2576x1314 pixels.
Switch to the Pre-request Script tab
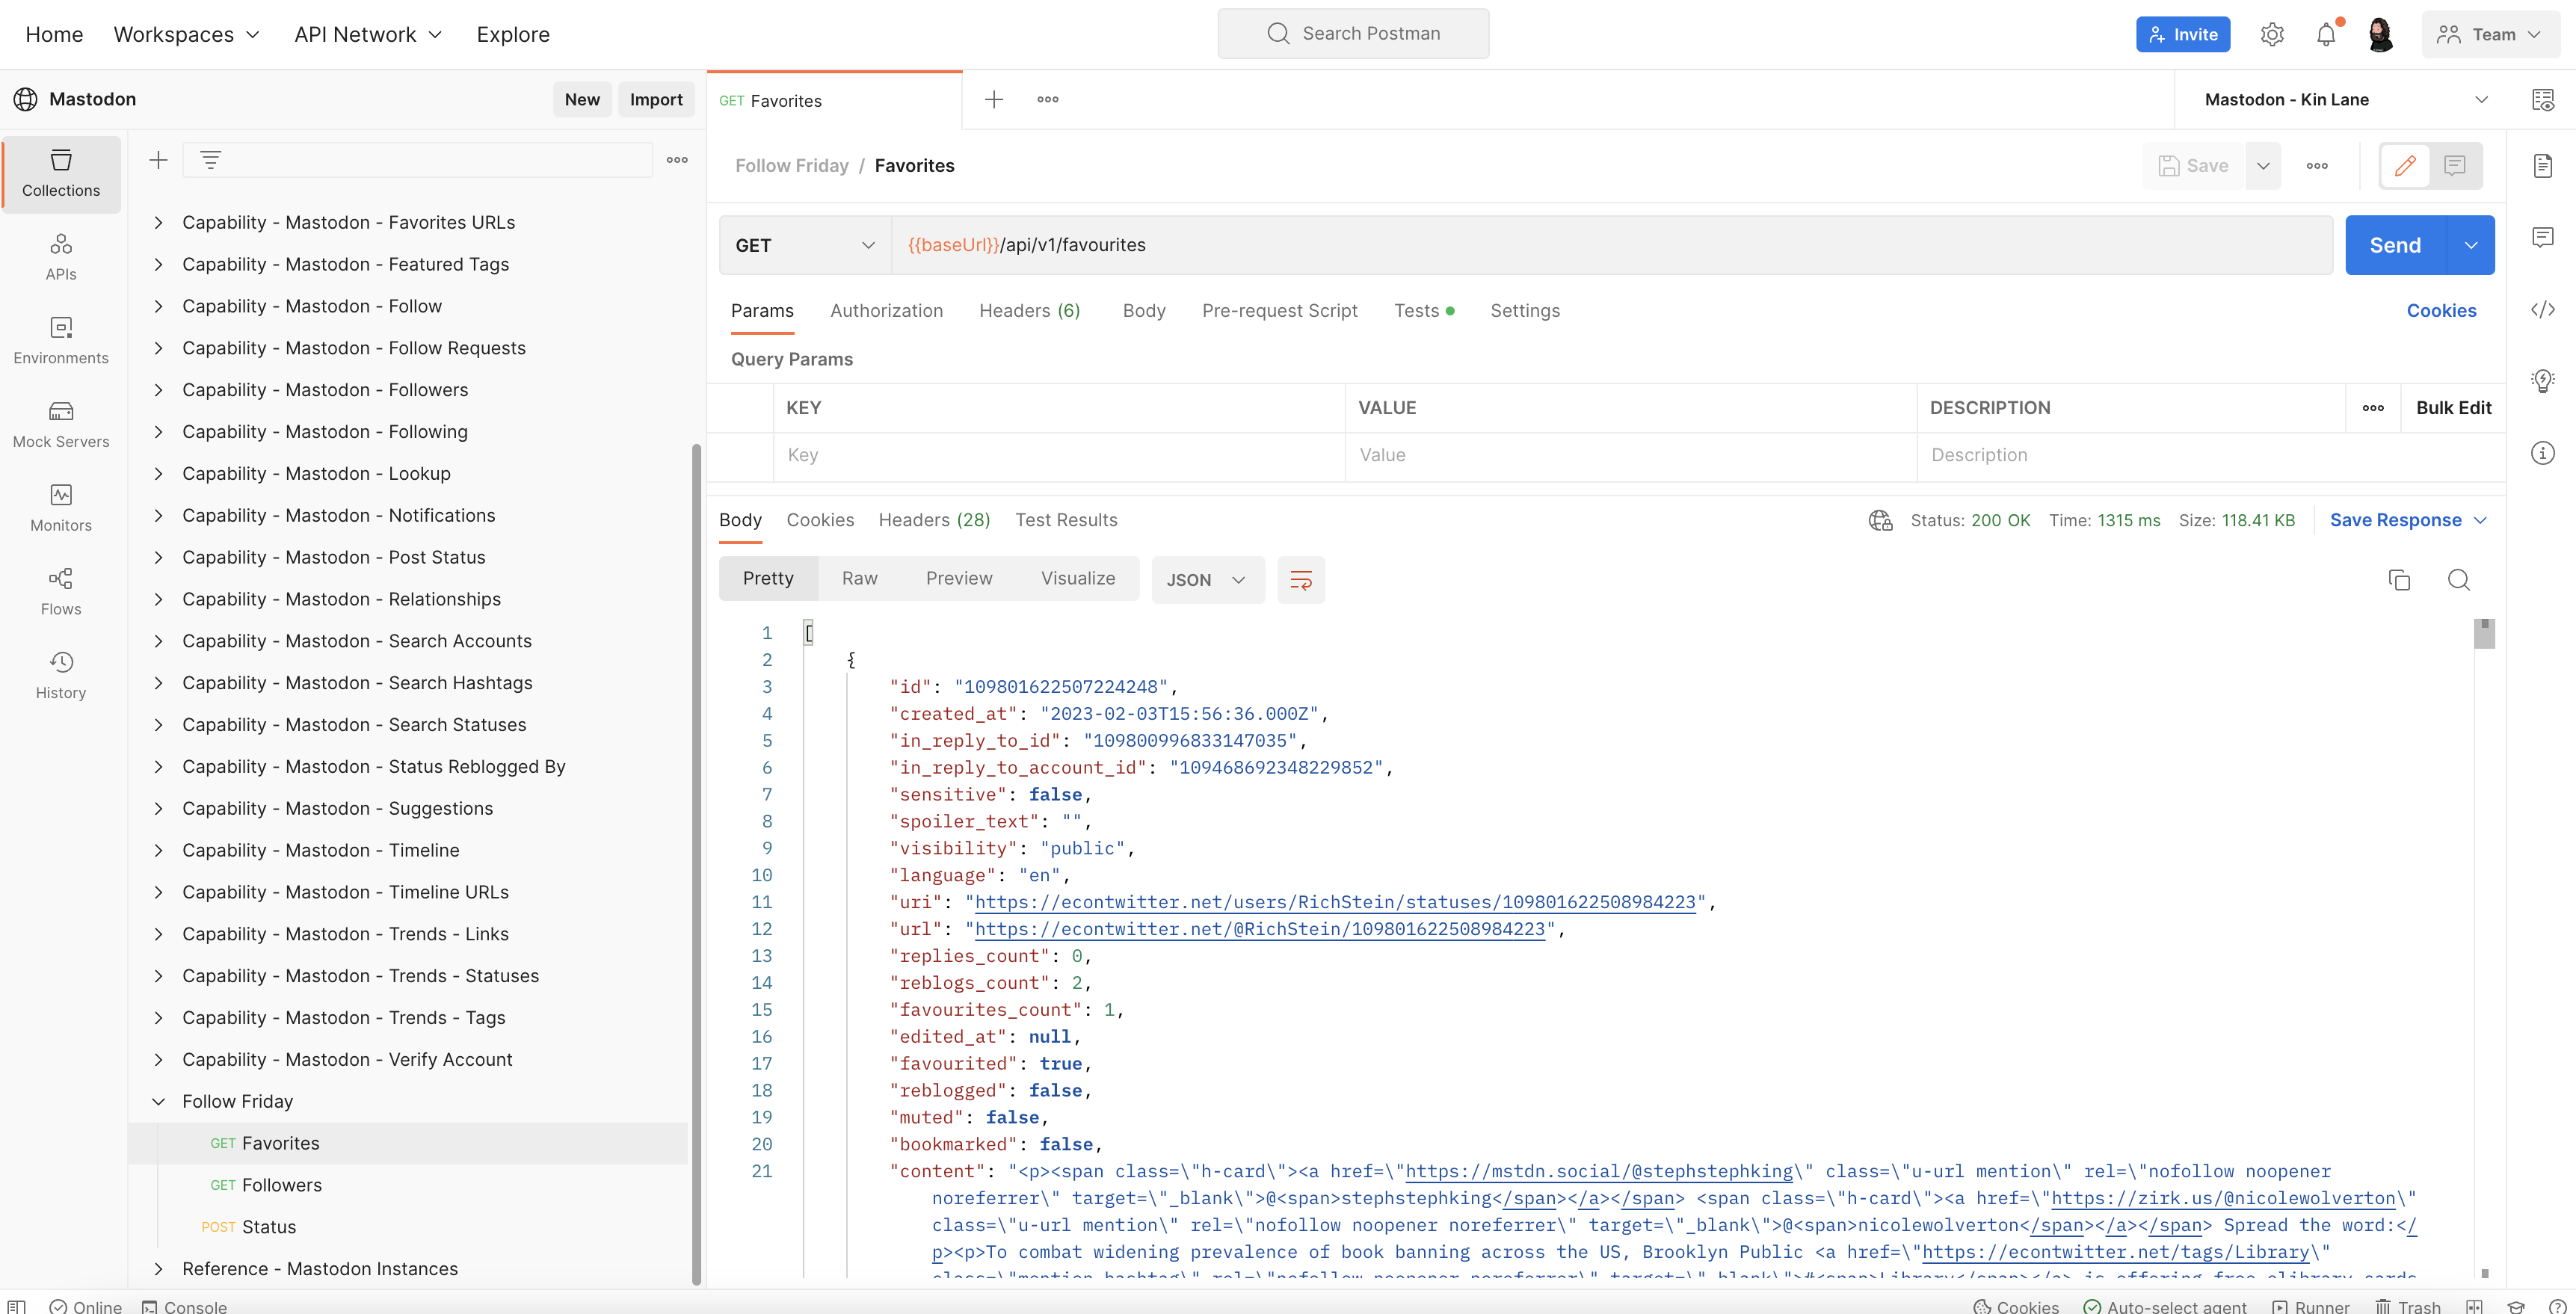pos(1279,311)
